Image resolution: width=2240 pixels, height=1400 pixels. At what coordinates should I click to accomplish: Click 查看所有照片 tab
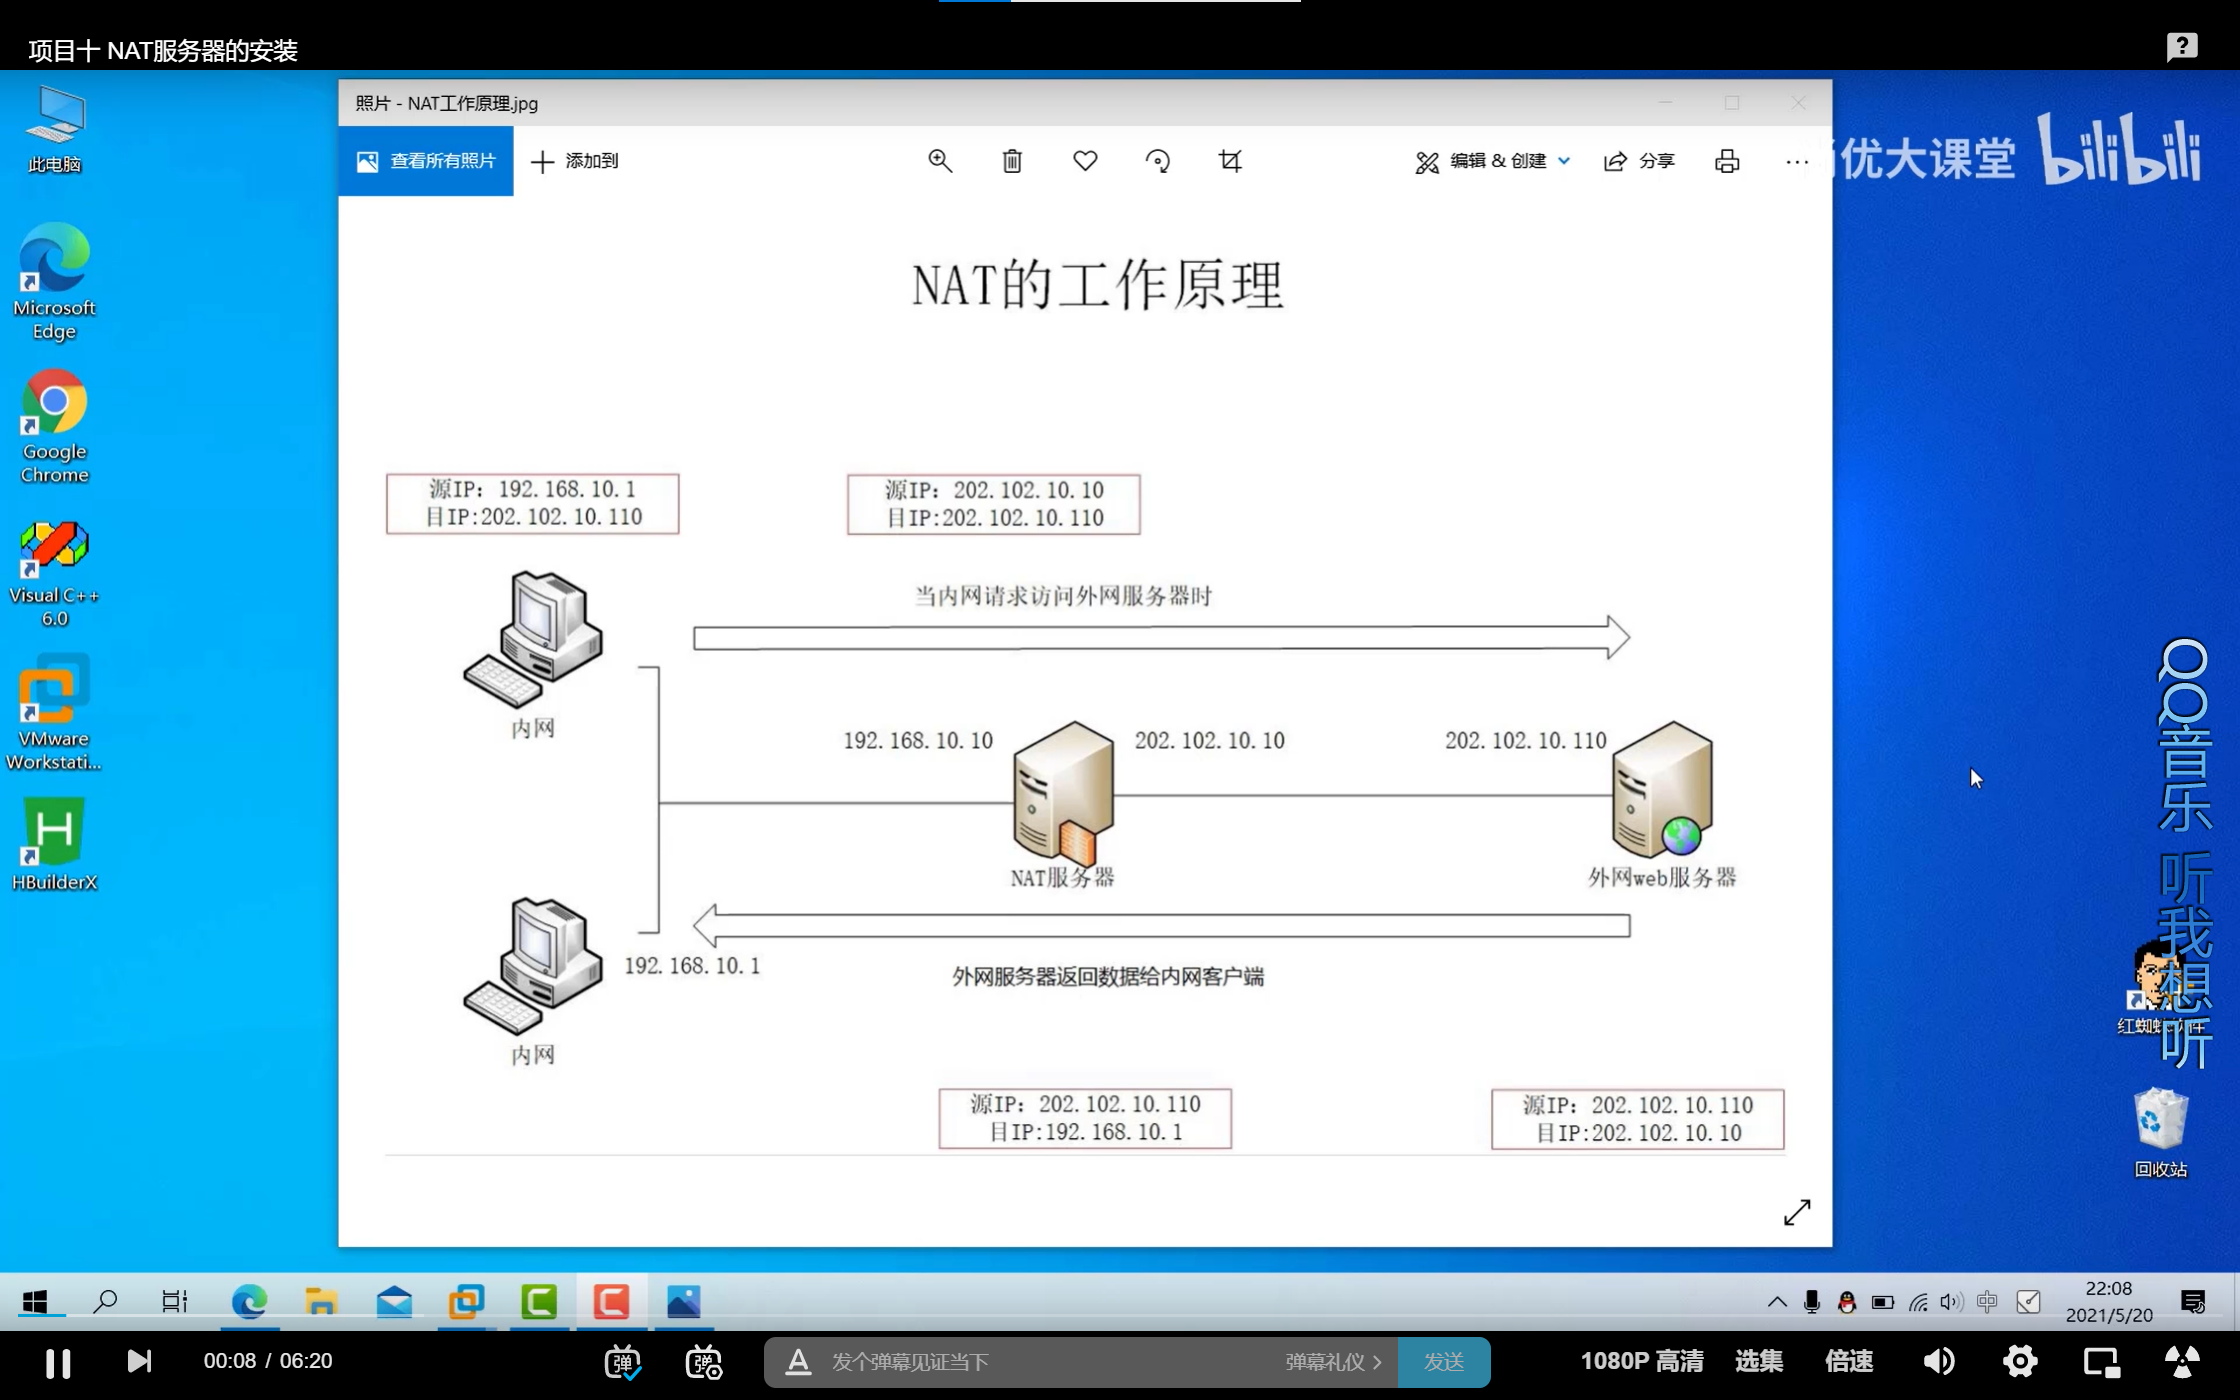426,161
